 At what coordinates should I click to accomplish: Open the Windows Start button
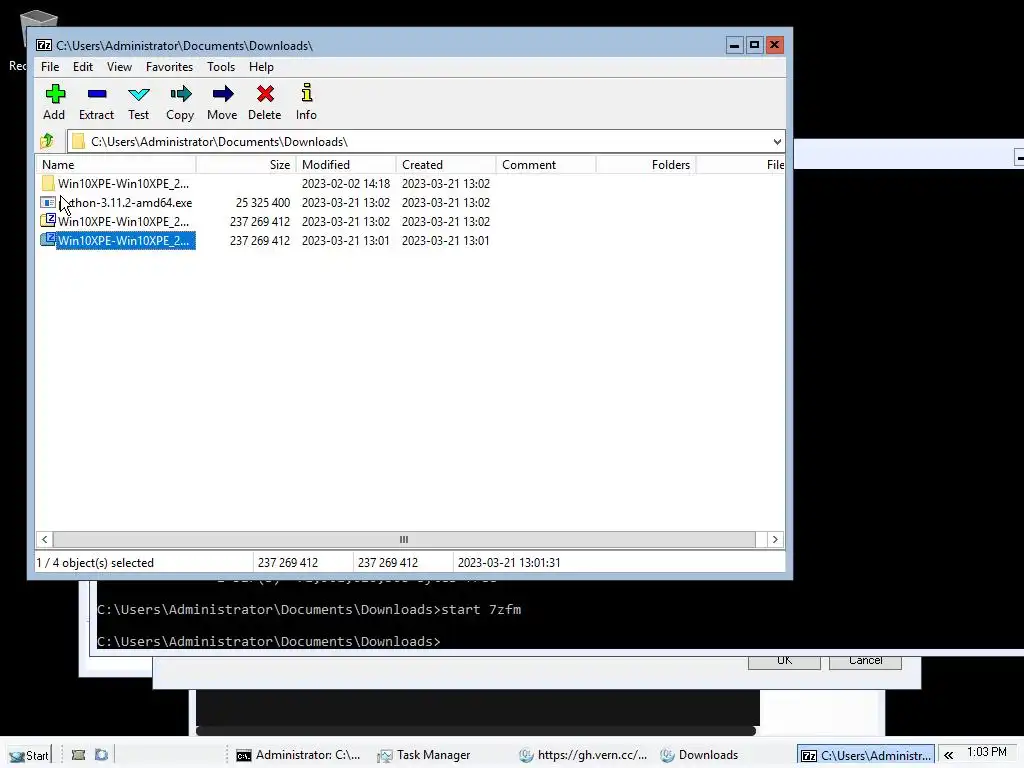[29, 755]
